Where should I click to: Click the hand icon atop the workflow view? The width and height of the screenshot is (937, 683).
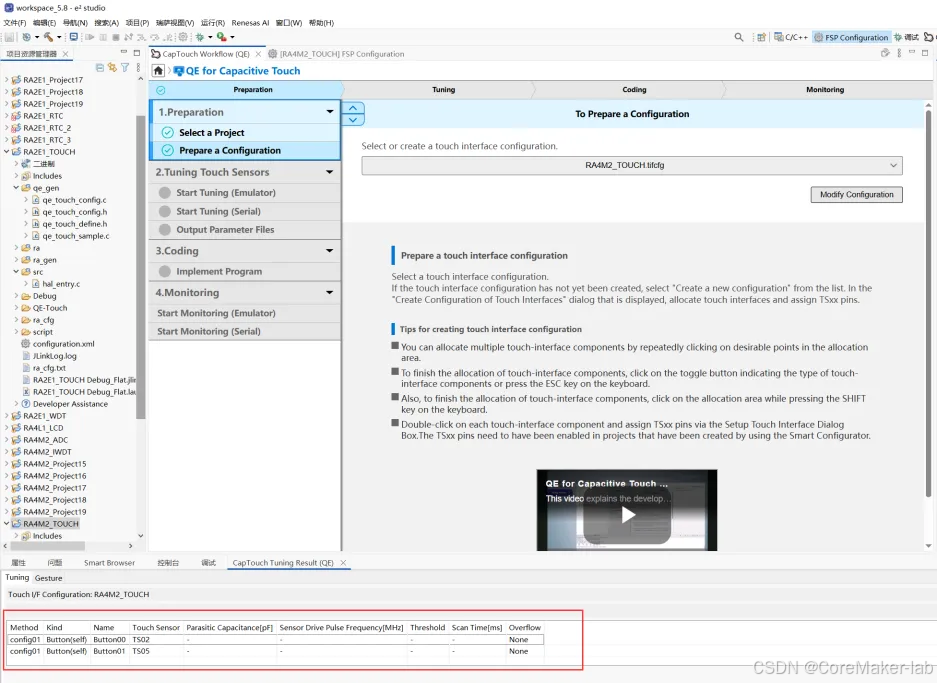click(x=885, y=53)
